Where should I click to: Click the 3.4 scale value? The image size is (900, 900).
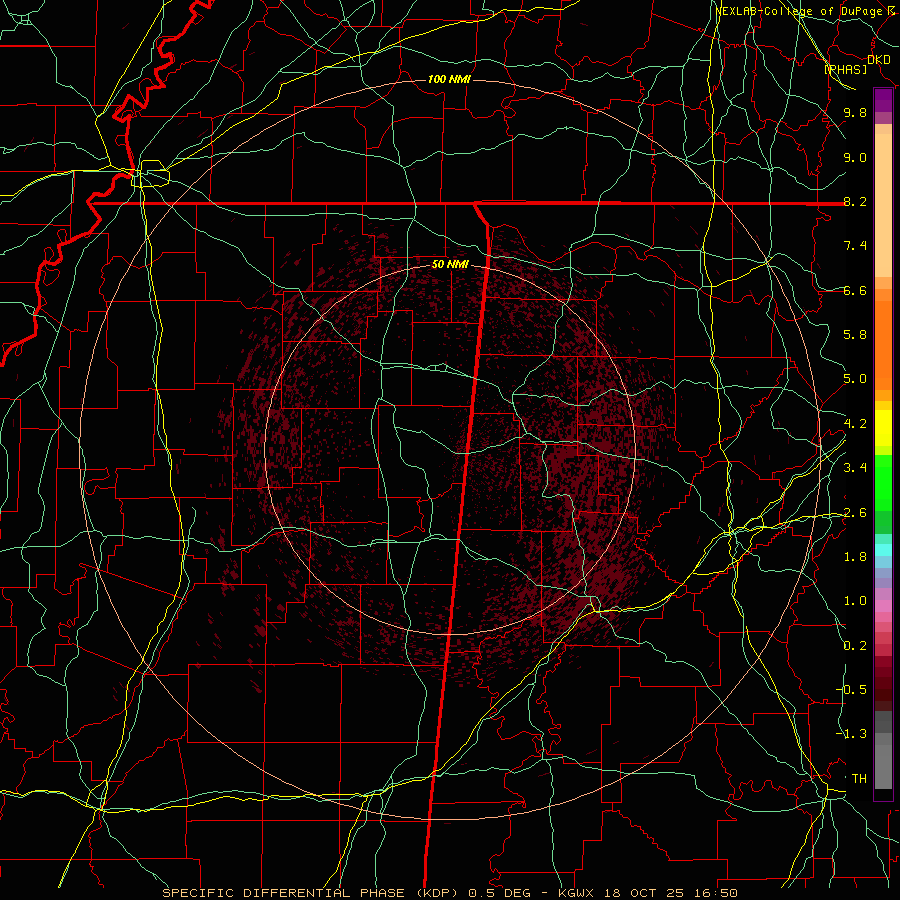pyautogui.click(x=855, y=468)
